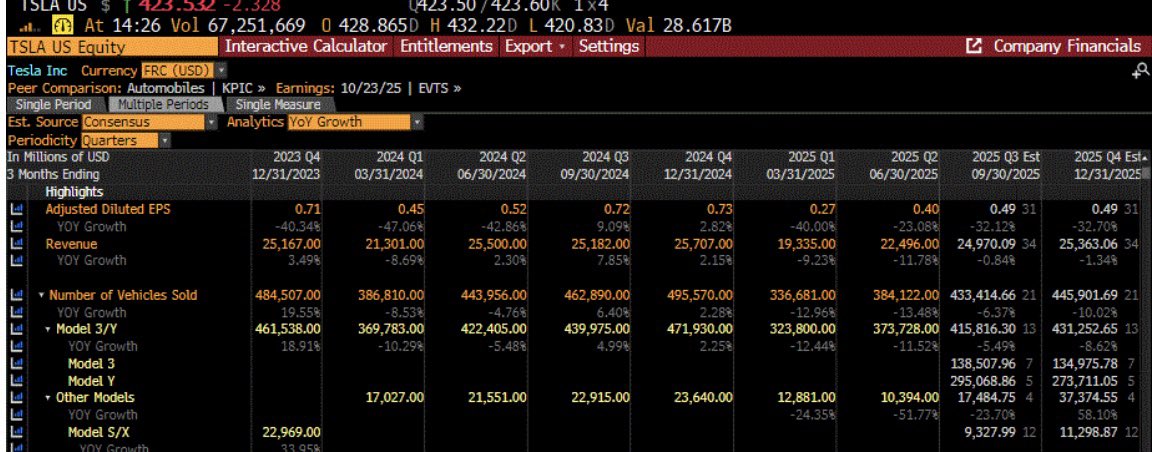Open the Entitlements menu item

[x=446, y=46]
